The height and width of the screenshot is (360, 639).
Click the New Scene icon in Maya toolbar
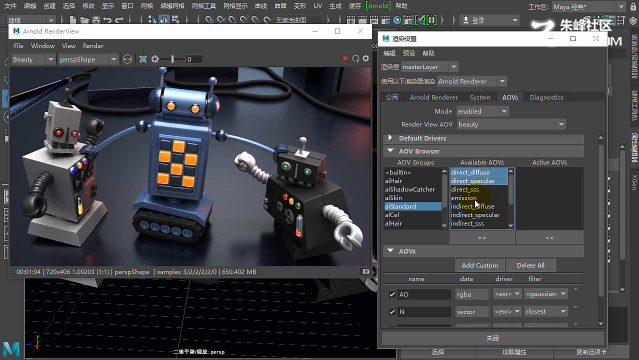point(73,20)
